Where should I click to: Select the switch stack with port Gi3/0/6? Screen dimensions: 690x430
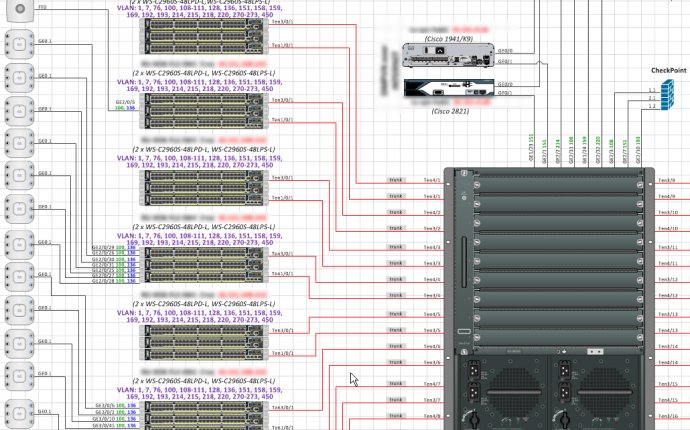point(203,415)
